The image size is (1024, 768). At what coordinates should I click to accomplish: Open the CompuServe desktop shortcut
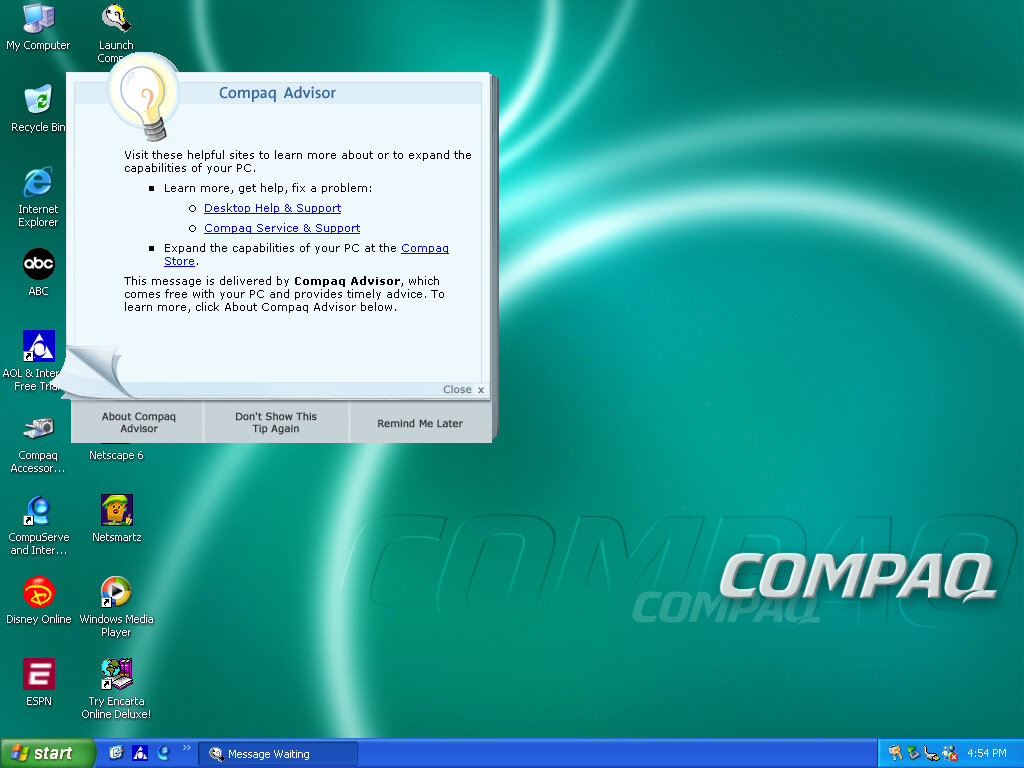[x=38, y=511]
